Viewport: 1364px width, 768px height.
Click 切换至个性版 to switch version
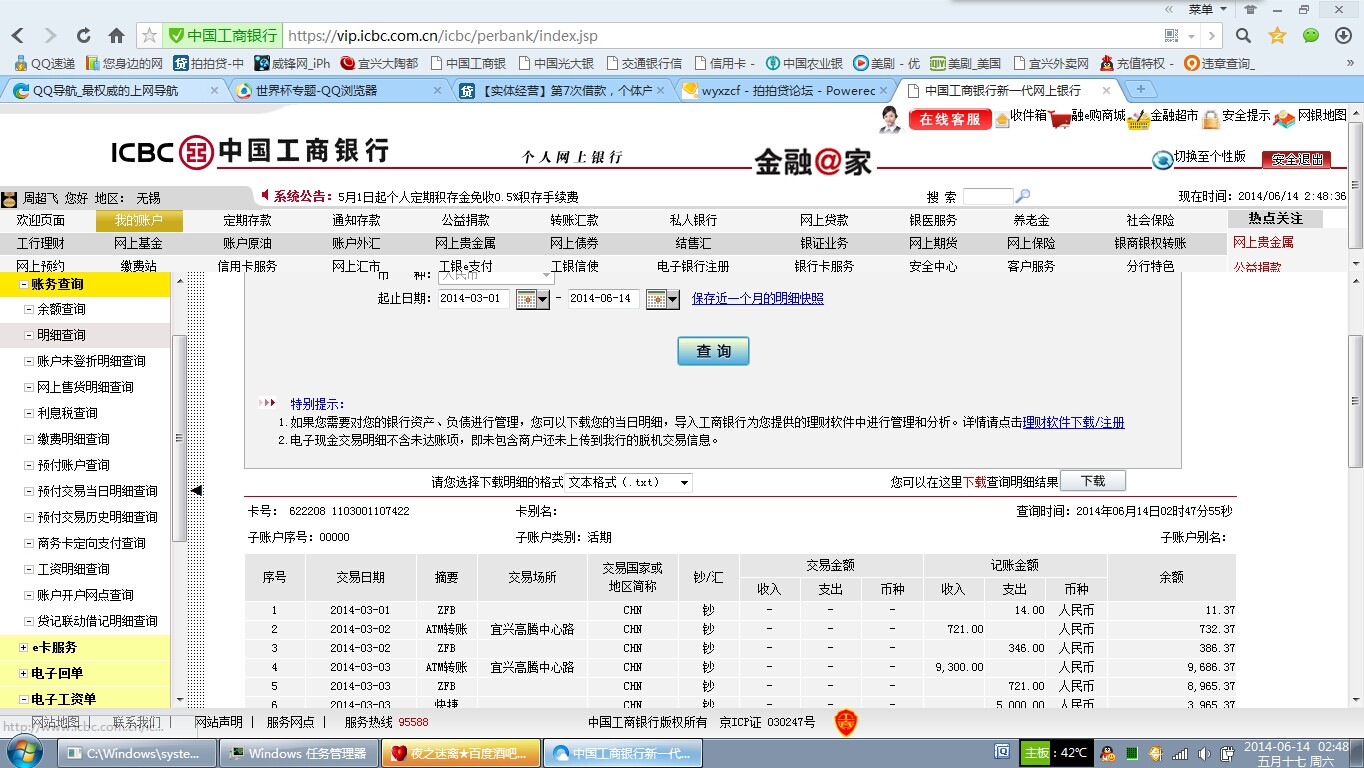click(1209, 157)
